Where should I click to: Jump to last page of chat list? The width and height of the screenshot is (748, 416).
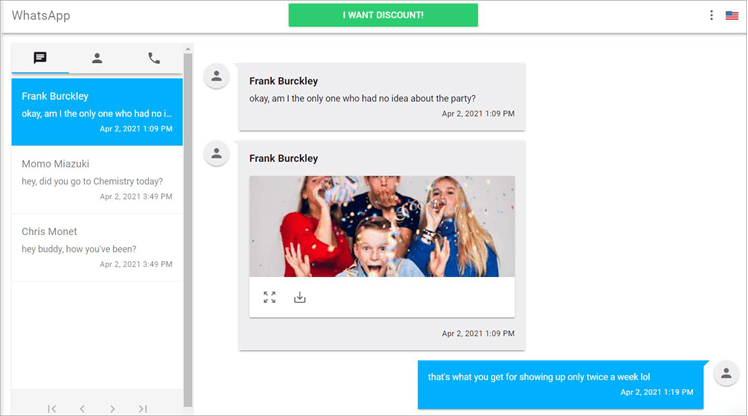[x=142, y=408]
